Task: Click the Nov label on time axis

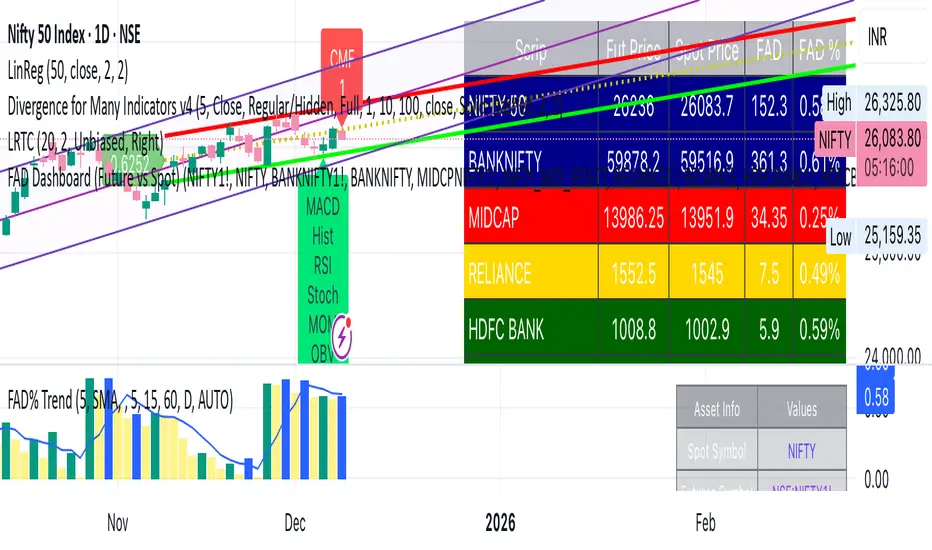Action: 118,523
